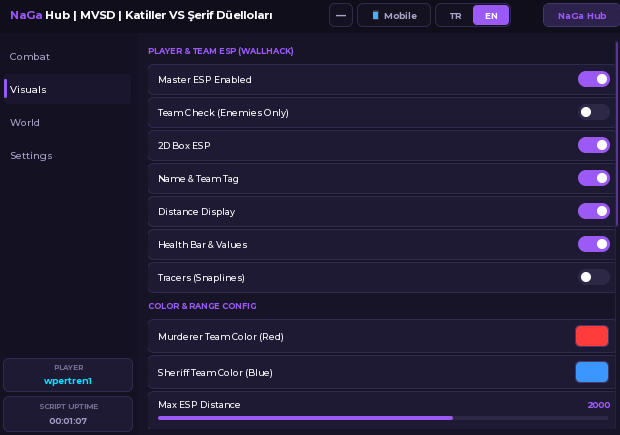620x435 pixels.
Task: Select the EN language option
Action: tap(491, 16)
